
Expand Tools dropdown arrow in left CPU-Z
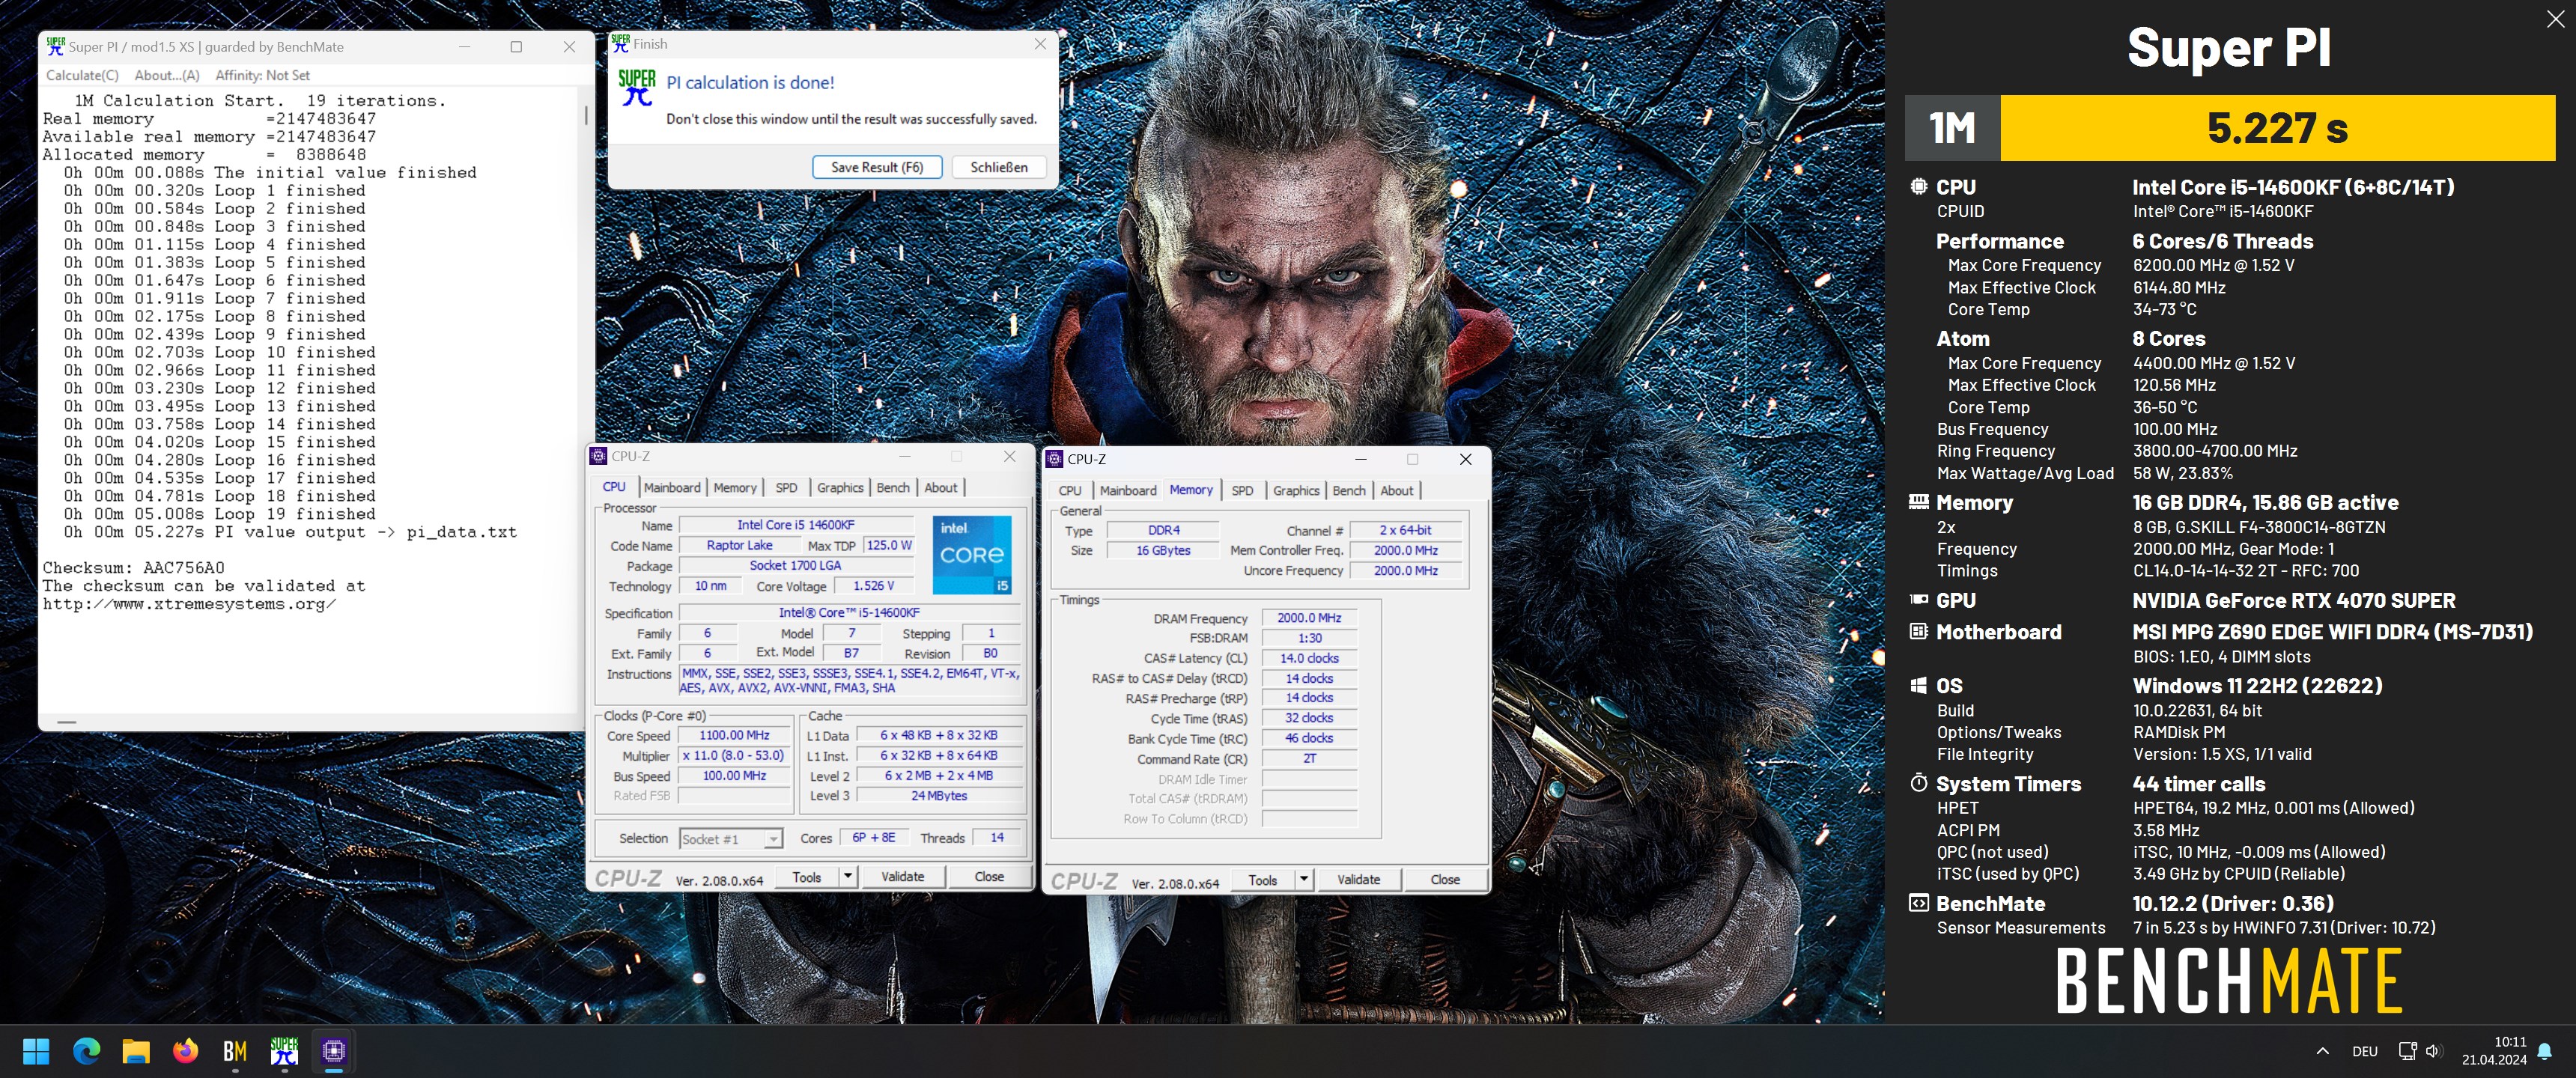(847, 876)
